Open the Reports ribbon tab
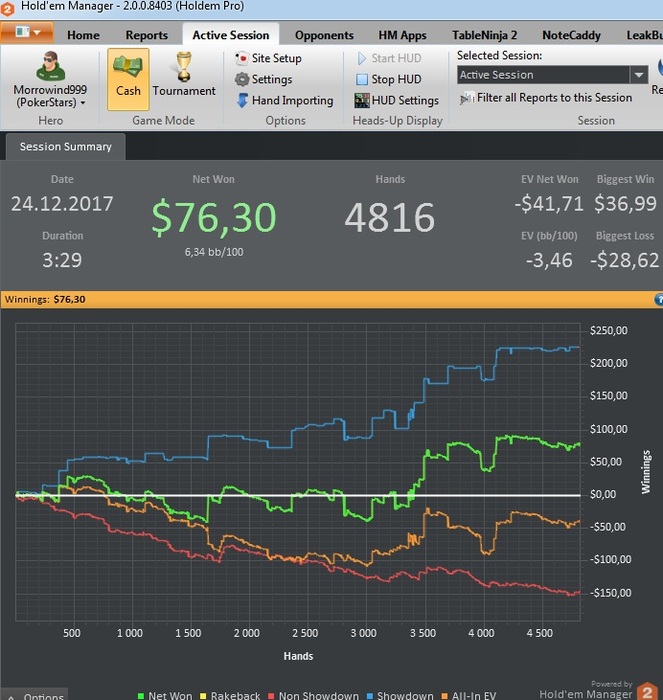The width and height of the screenshot is (663, 700). tap(146, 35)
